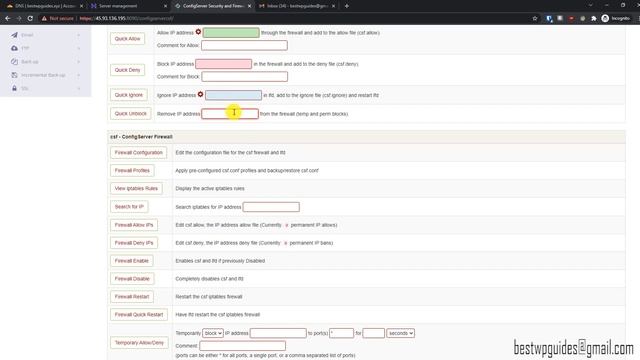Viewport: 640px width, 360px height.
Task: Click the gear icon next to Ignore IP address
Action: point(200,94)
